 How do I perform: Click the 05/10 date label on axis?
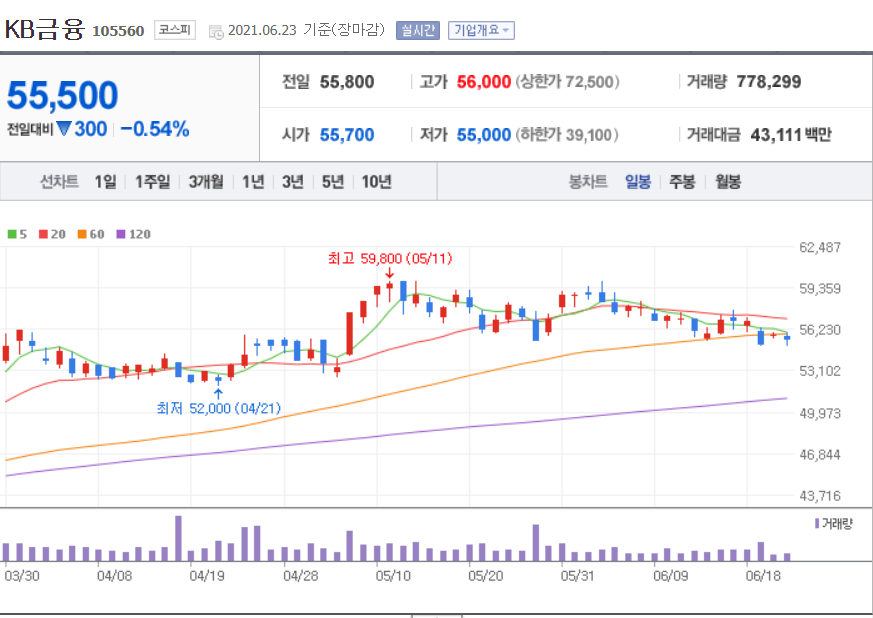pyautogui.click(x=393, y=576)
